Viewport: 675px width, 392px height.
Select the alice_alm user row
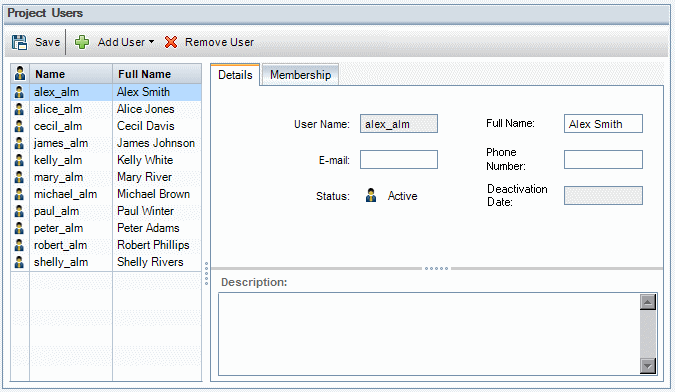106,109
